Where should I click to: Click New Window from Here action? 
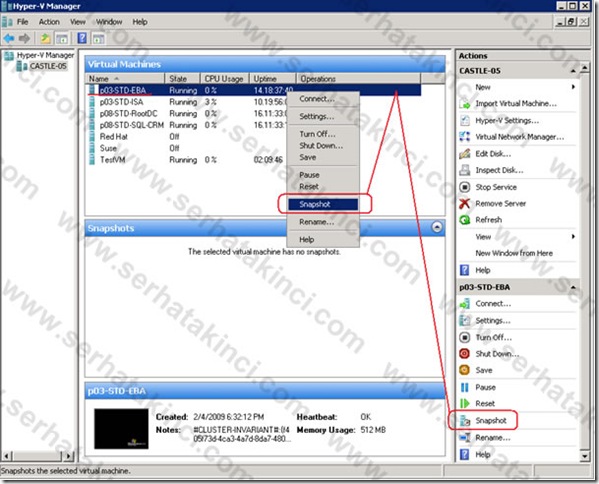pos(514,253)
